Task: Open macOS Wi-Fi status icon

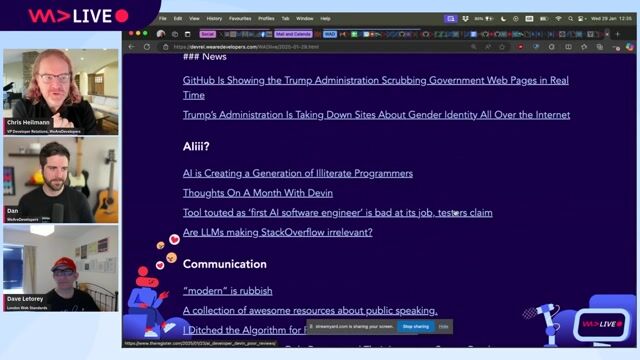Action: tap(558, 19)
